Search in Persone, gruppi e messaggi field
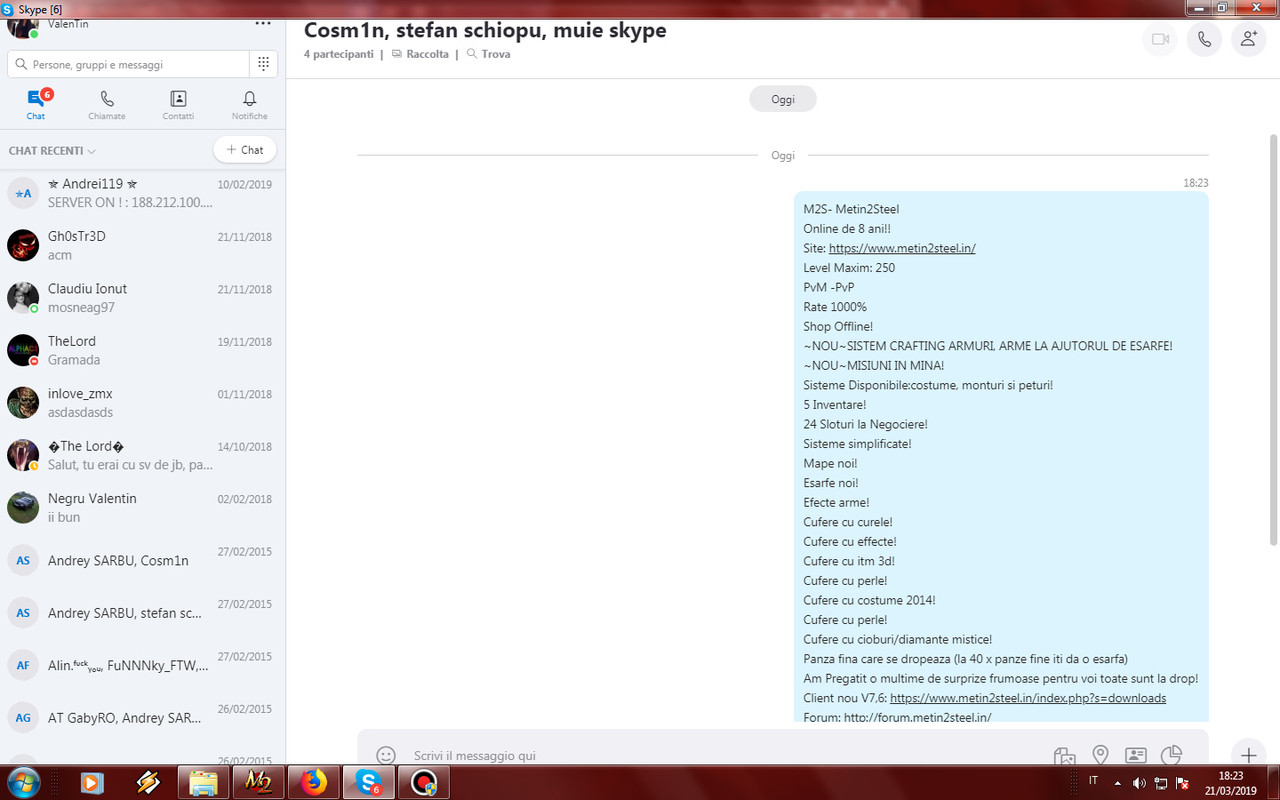 [128, 64]
